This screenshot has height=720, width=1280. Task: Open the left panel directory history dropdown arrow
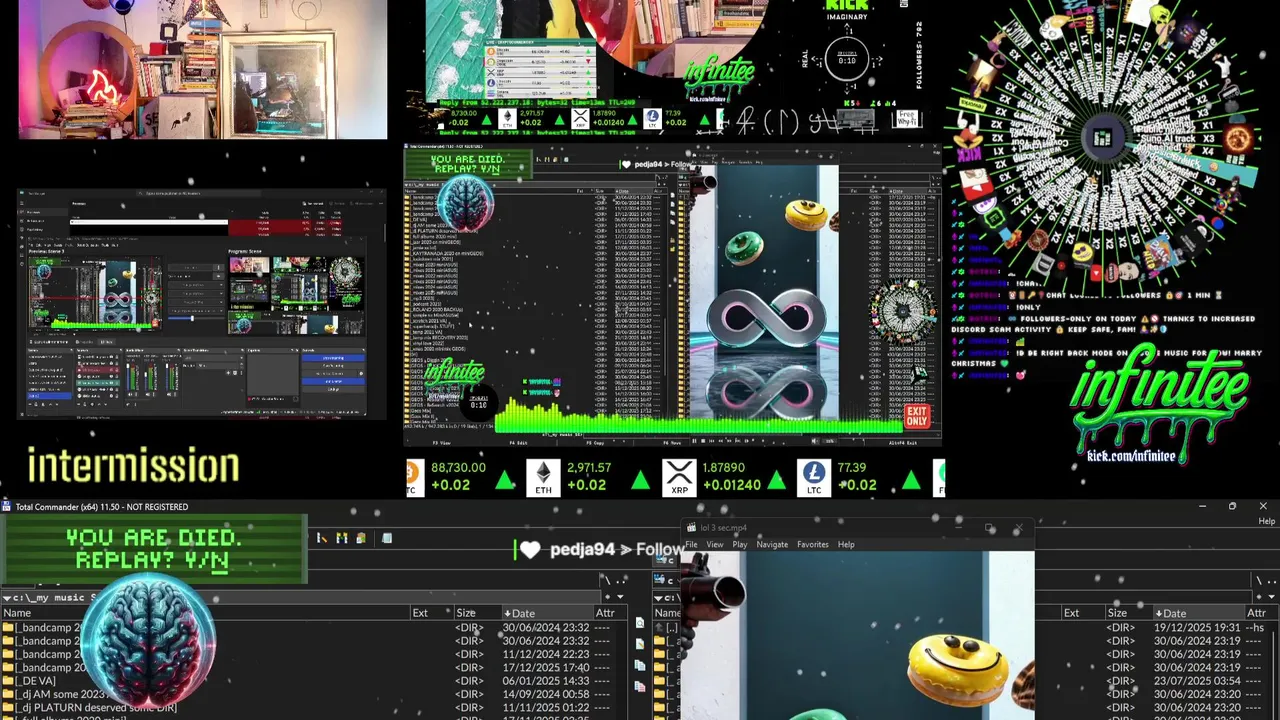pos(620,597)
